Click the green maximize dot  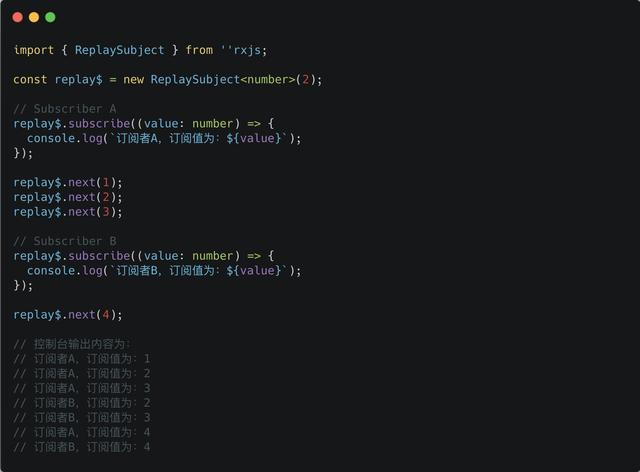click(x=50, y=17)
